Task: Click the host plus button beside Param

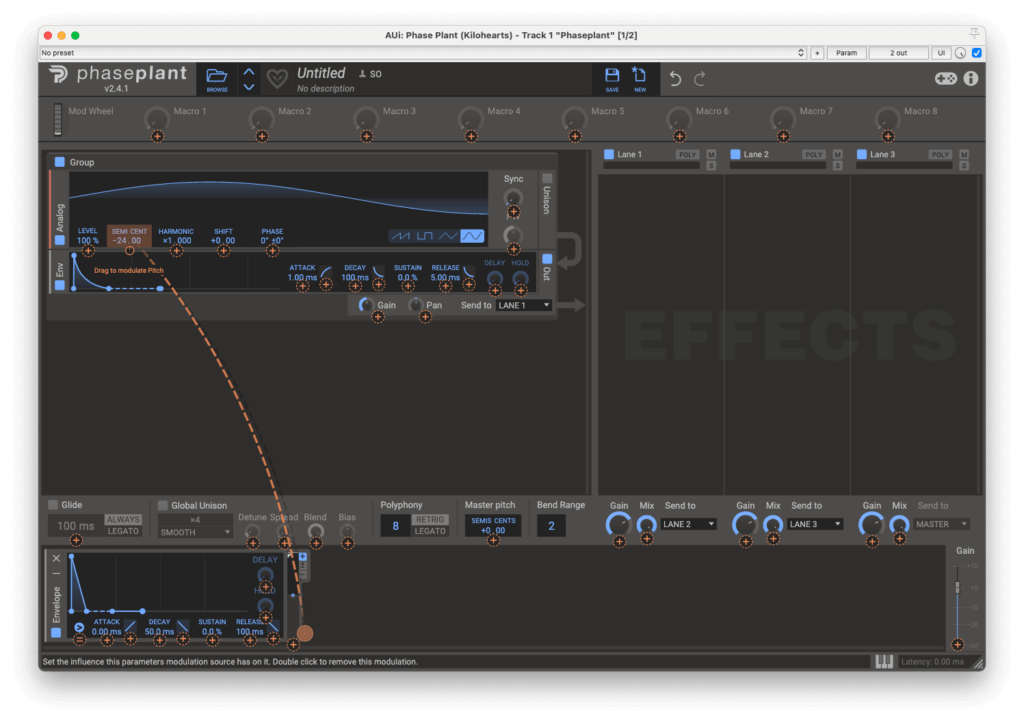Action: [817, 53]
